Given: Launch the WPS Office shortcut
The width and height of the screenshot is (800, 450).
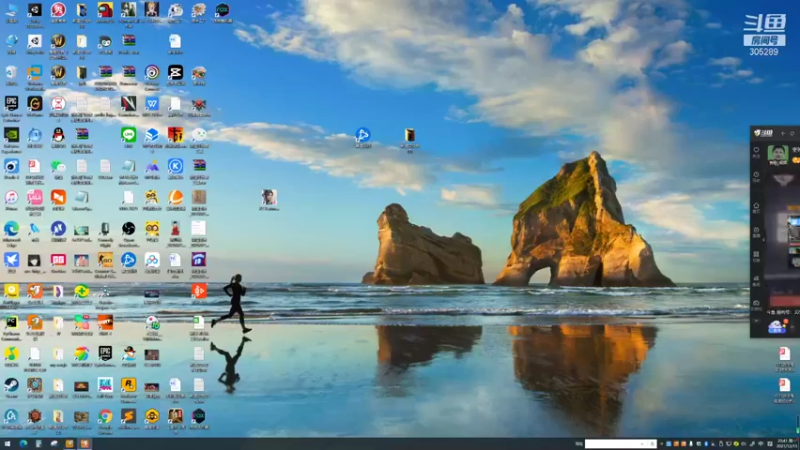Looking at the screenshot, I should coord(152,104).
